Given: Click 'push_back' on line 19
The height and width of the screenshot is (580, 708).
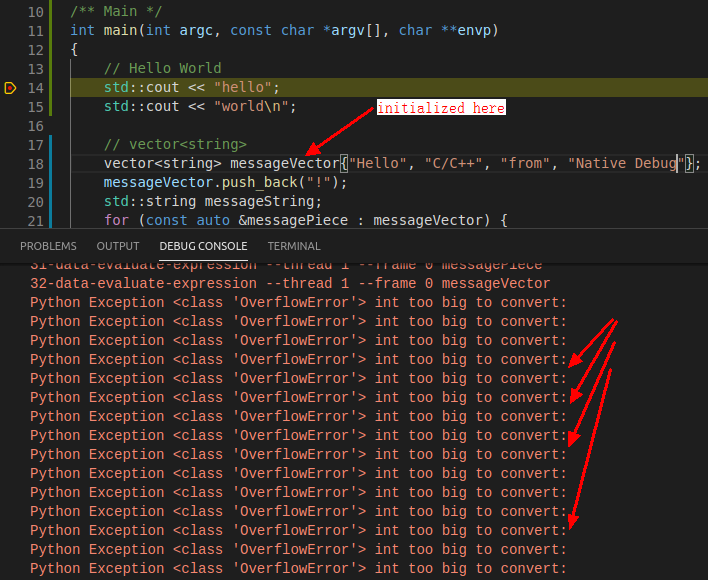Looking at the screenshot, I should (x=260, y=182).
